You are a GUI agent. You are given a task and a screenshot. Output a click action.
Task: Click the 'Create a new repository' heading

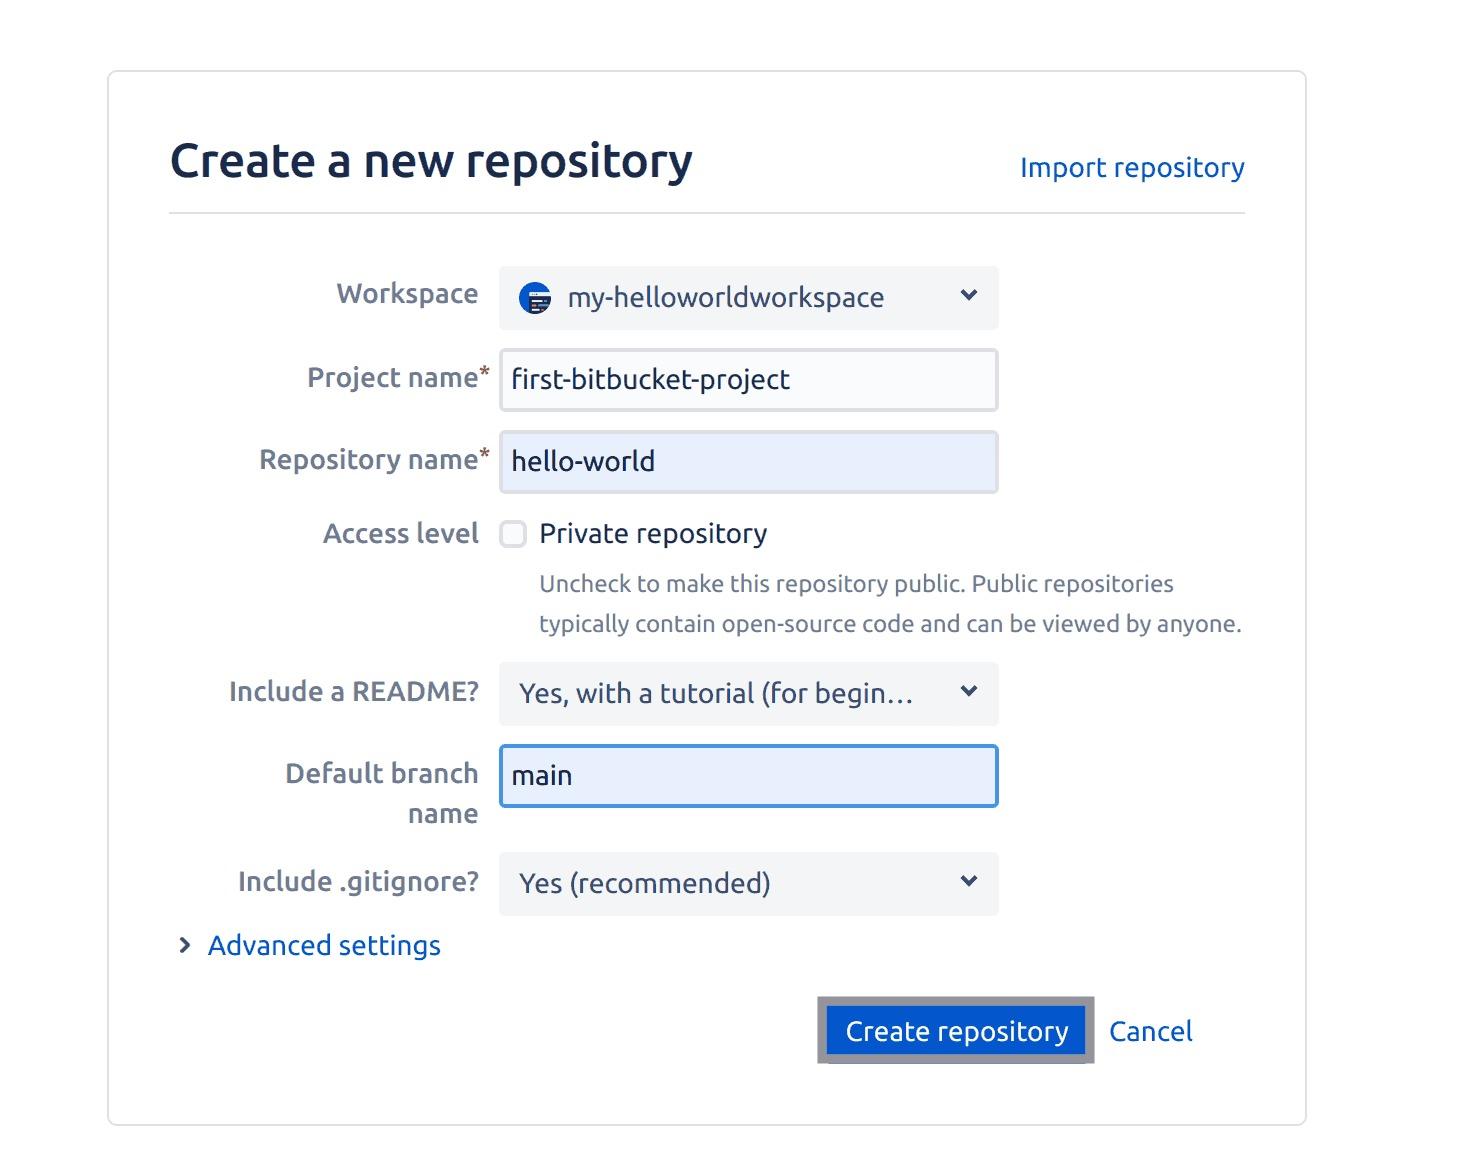pyautogui.click(x=431, y=161)
